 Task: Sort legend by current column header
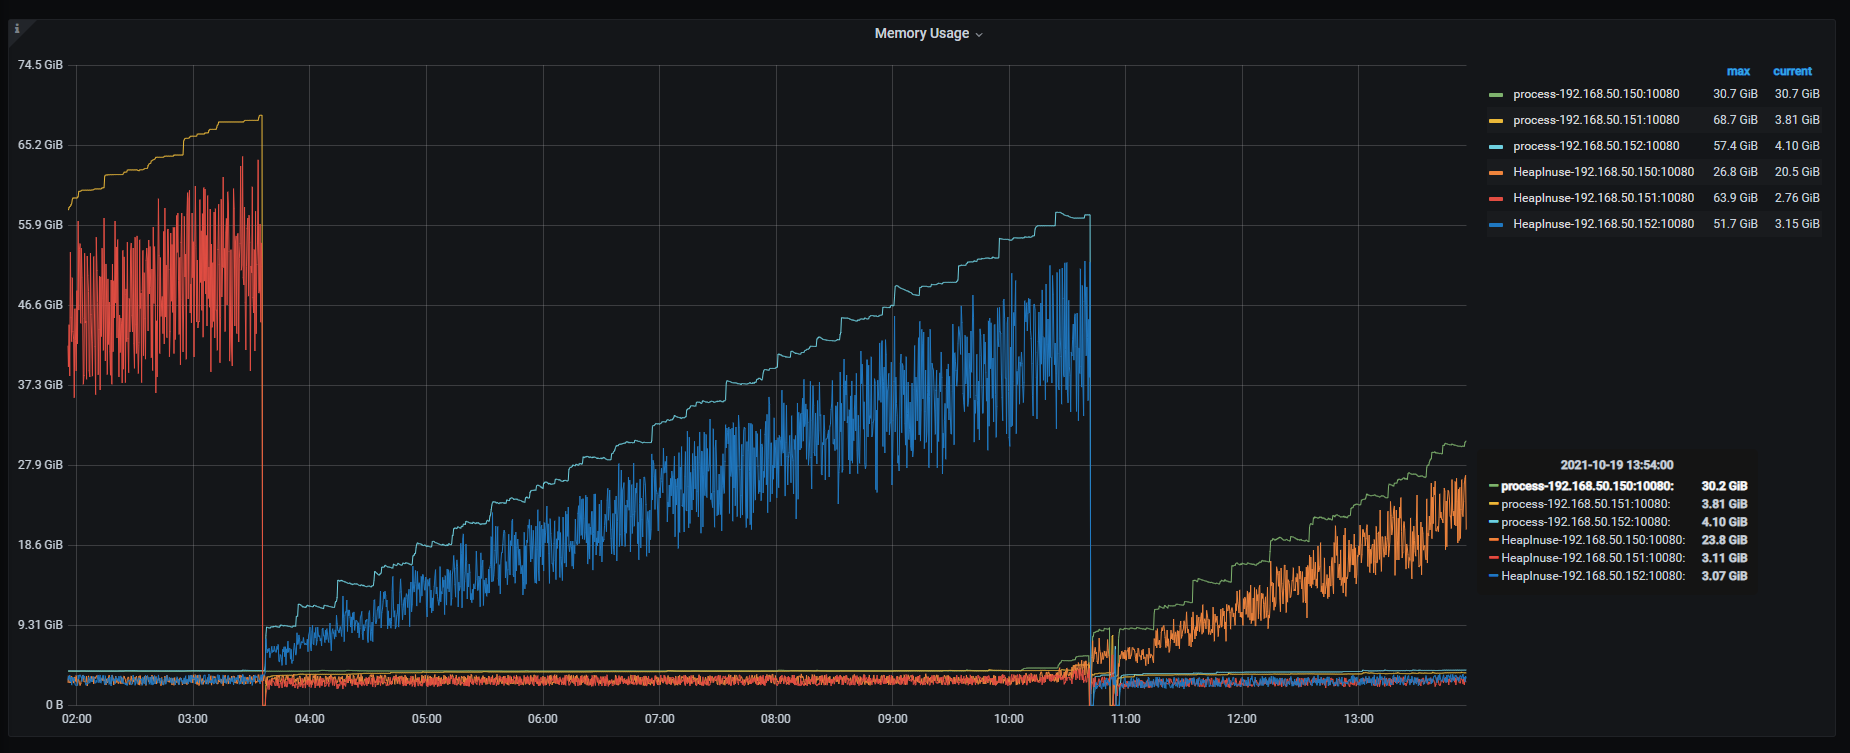[1792, 71]
